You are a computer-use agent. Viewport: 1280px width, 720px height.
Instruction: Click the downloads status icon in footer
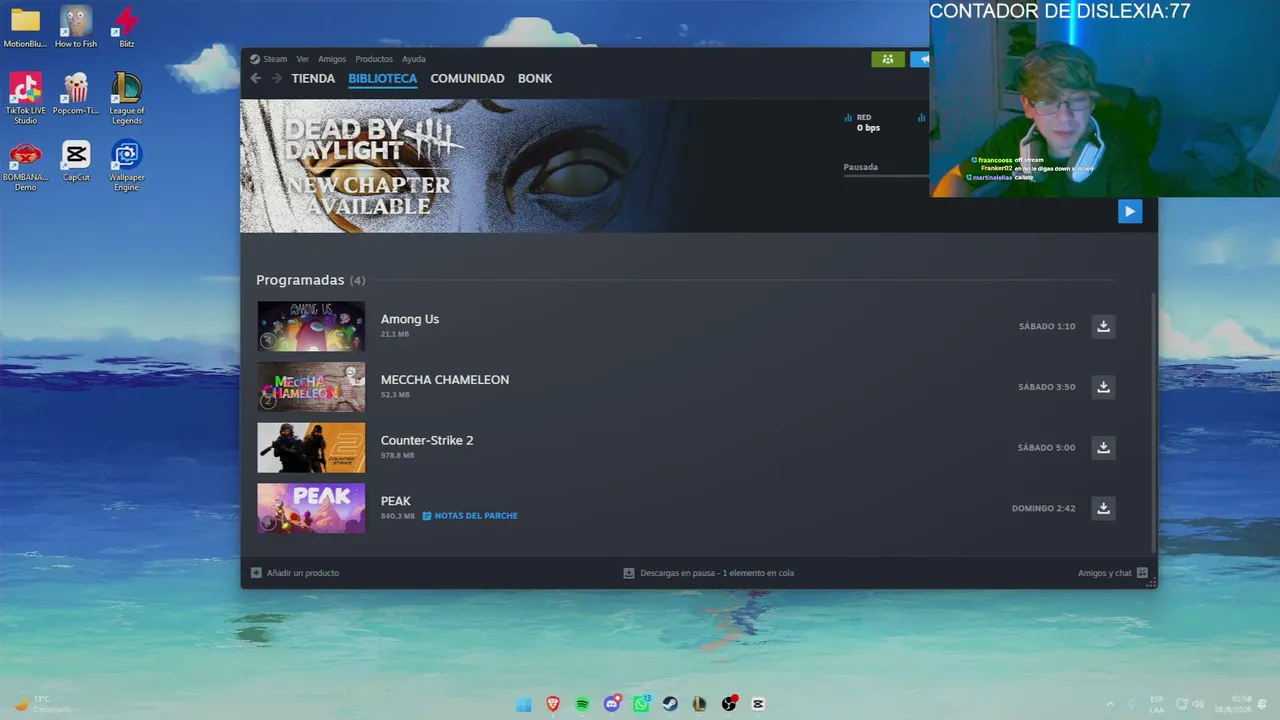(x=629, y=573)
